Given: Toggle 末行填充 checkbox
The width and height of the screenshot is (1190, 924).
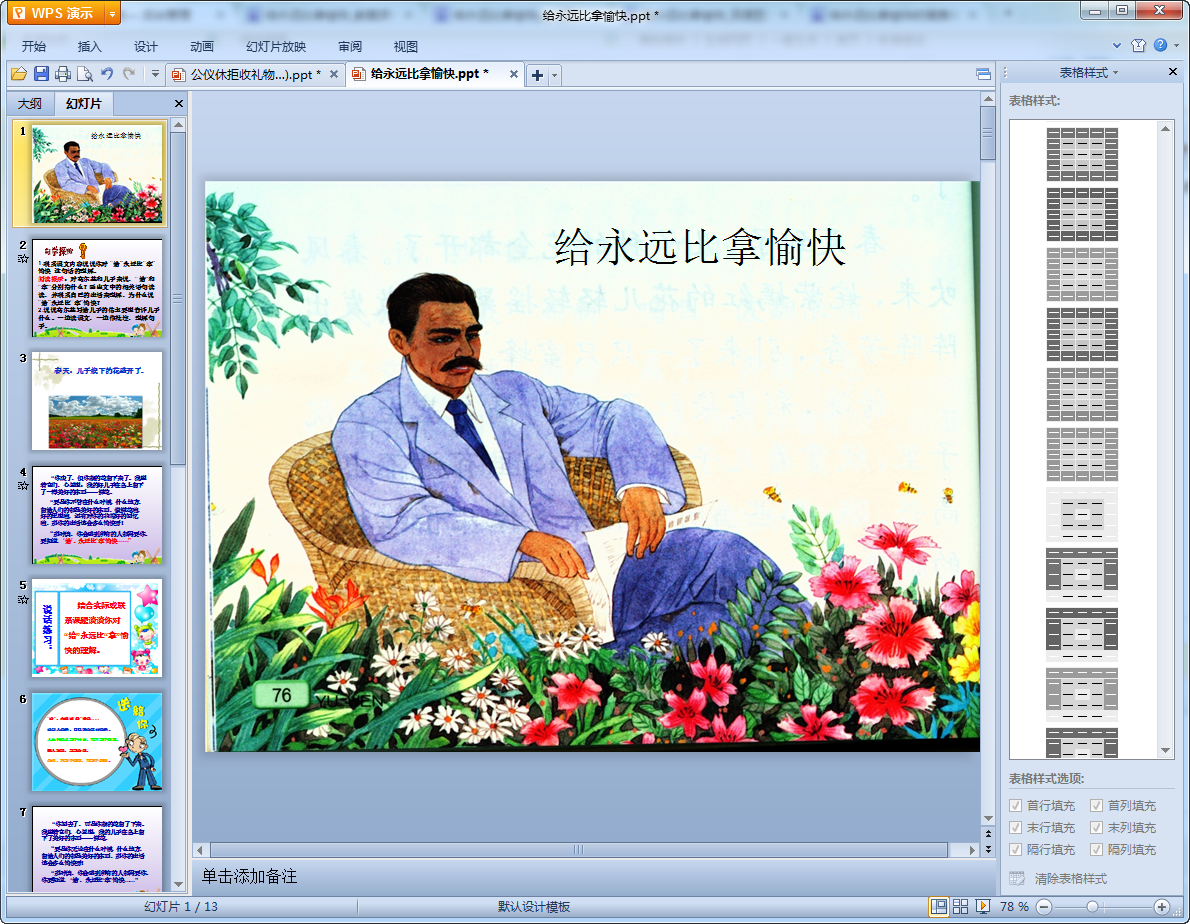Looking at the screenshot, I should (x=1015, y=828).
